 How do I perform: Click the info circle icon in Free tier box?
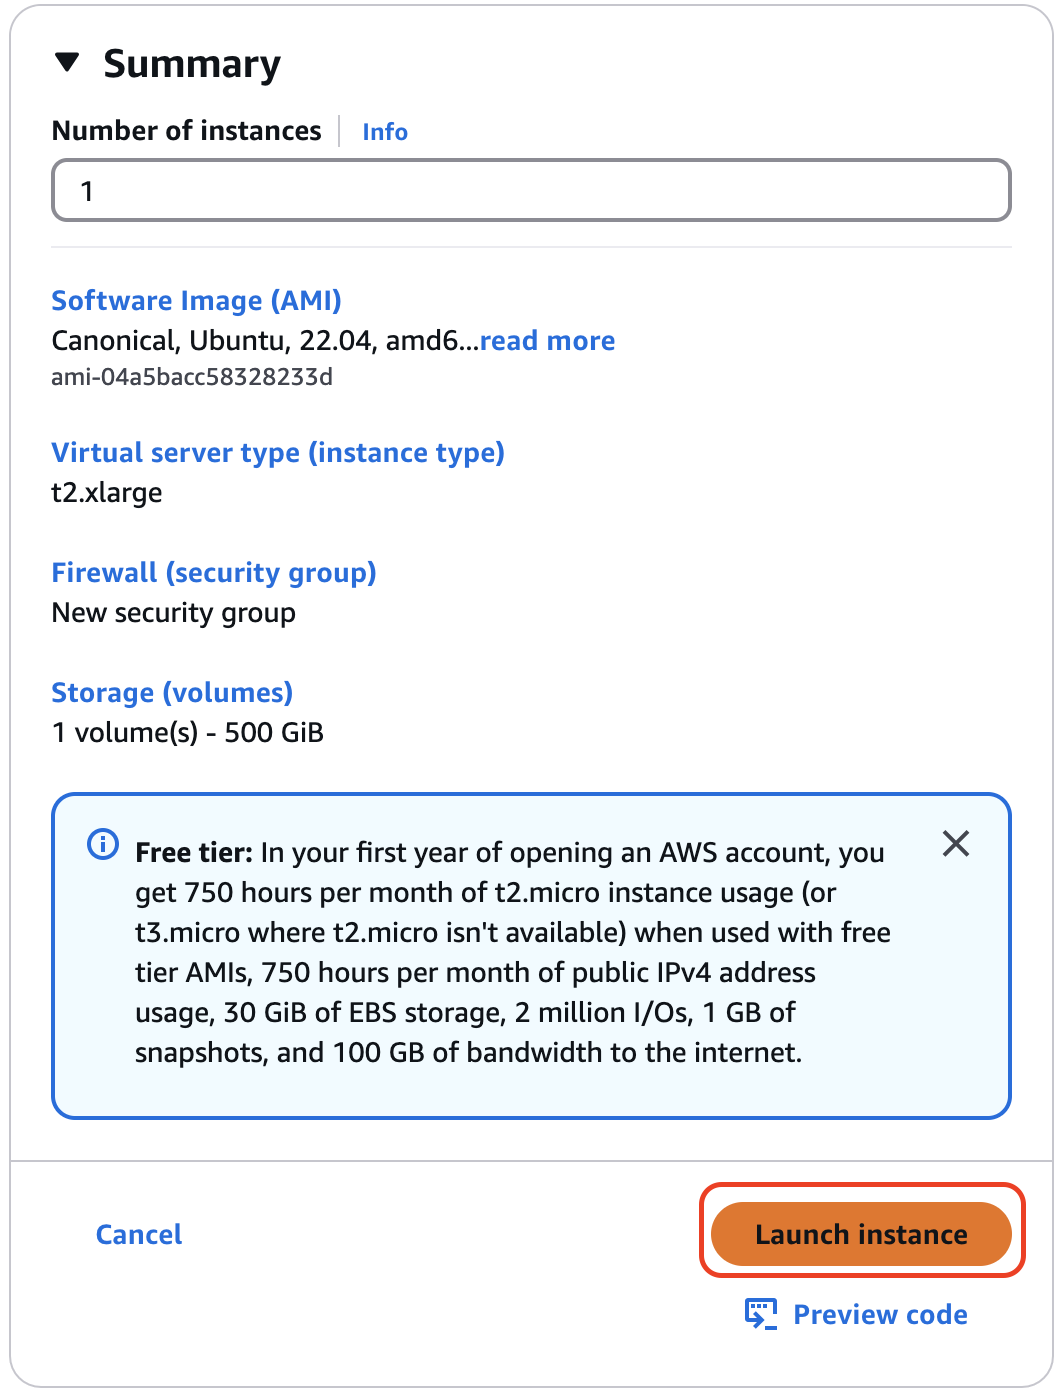point(103,844)
